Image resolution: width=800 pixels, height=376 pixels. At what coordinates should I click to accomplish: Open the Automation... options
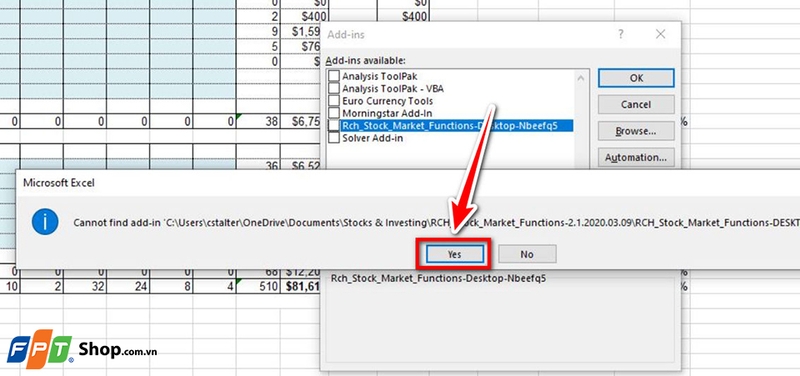(636, 157)
